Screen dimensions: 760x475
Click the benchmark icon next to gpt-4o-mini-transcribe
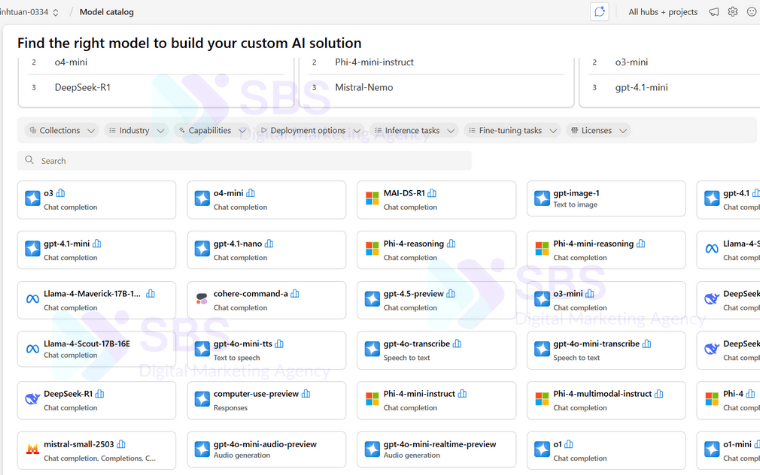tap(647, 344)
